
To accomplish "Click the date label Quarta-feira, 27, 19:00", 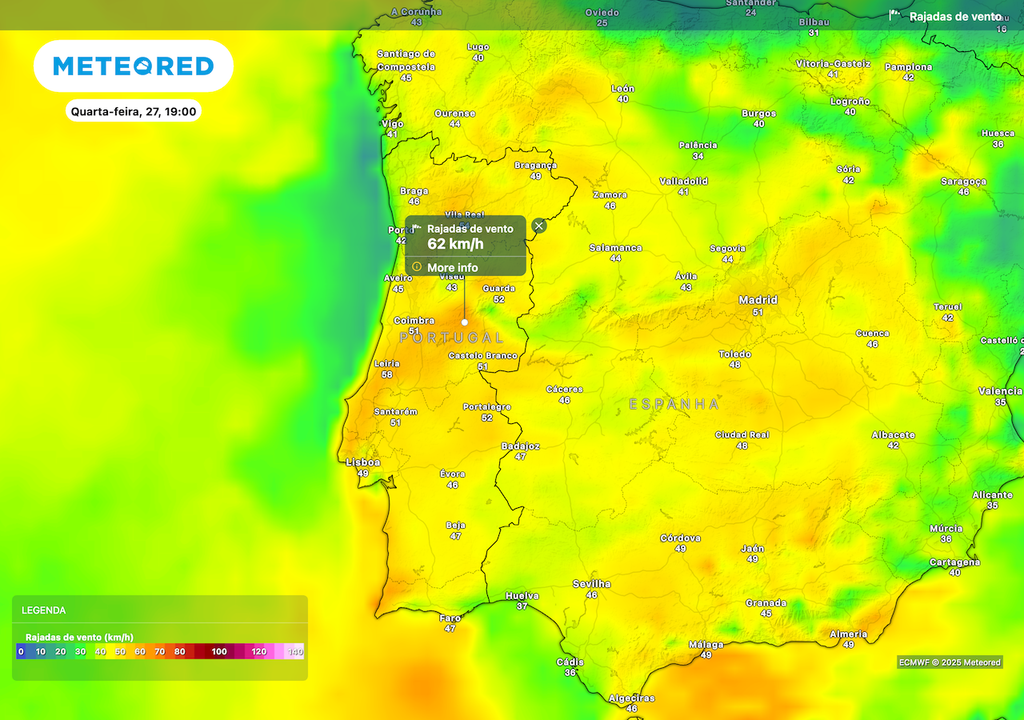I will pos(133,112).
